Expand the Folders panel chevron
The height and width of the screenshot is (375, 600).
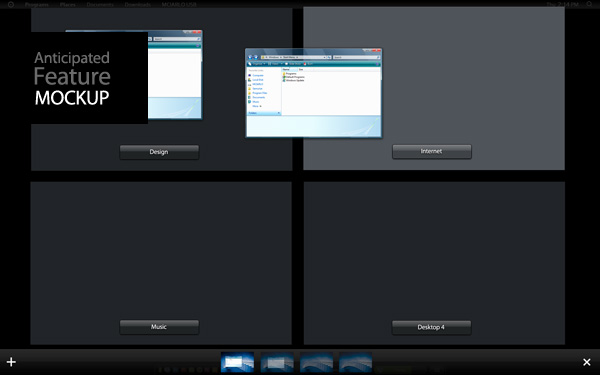[279, 113]
